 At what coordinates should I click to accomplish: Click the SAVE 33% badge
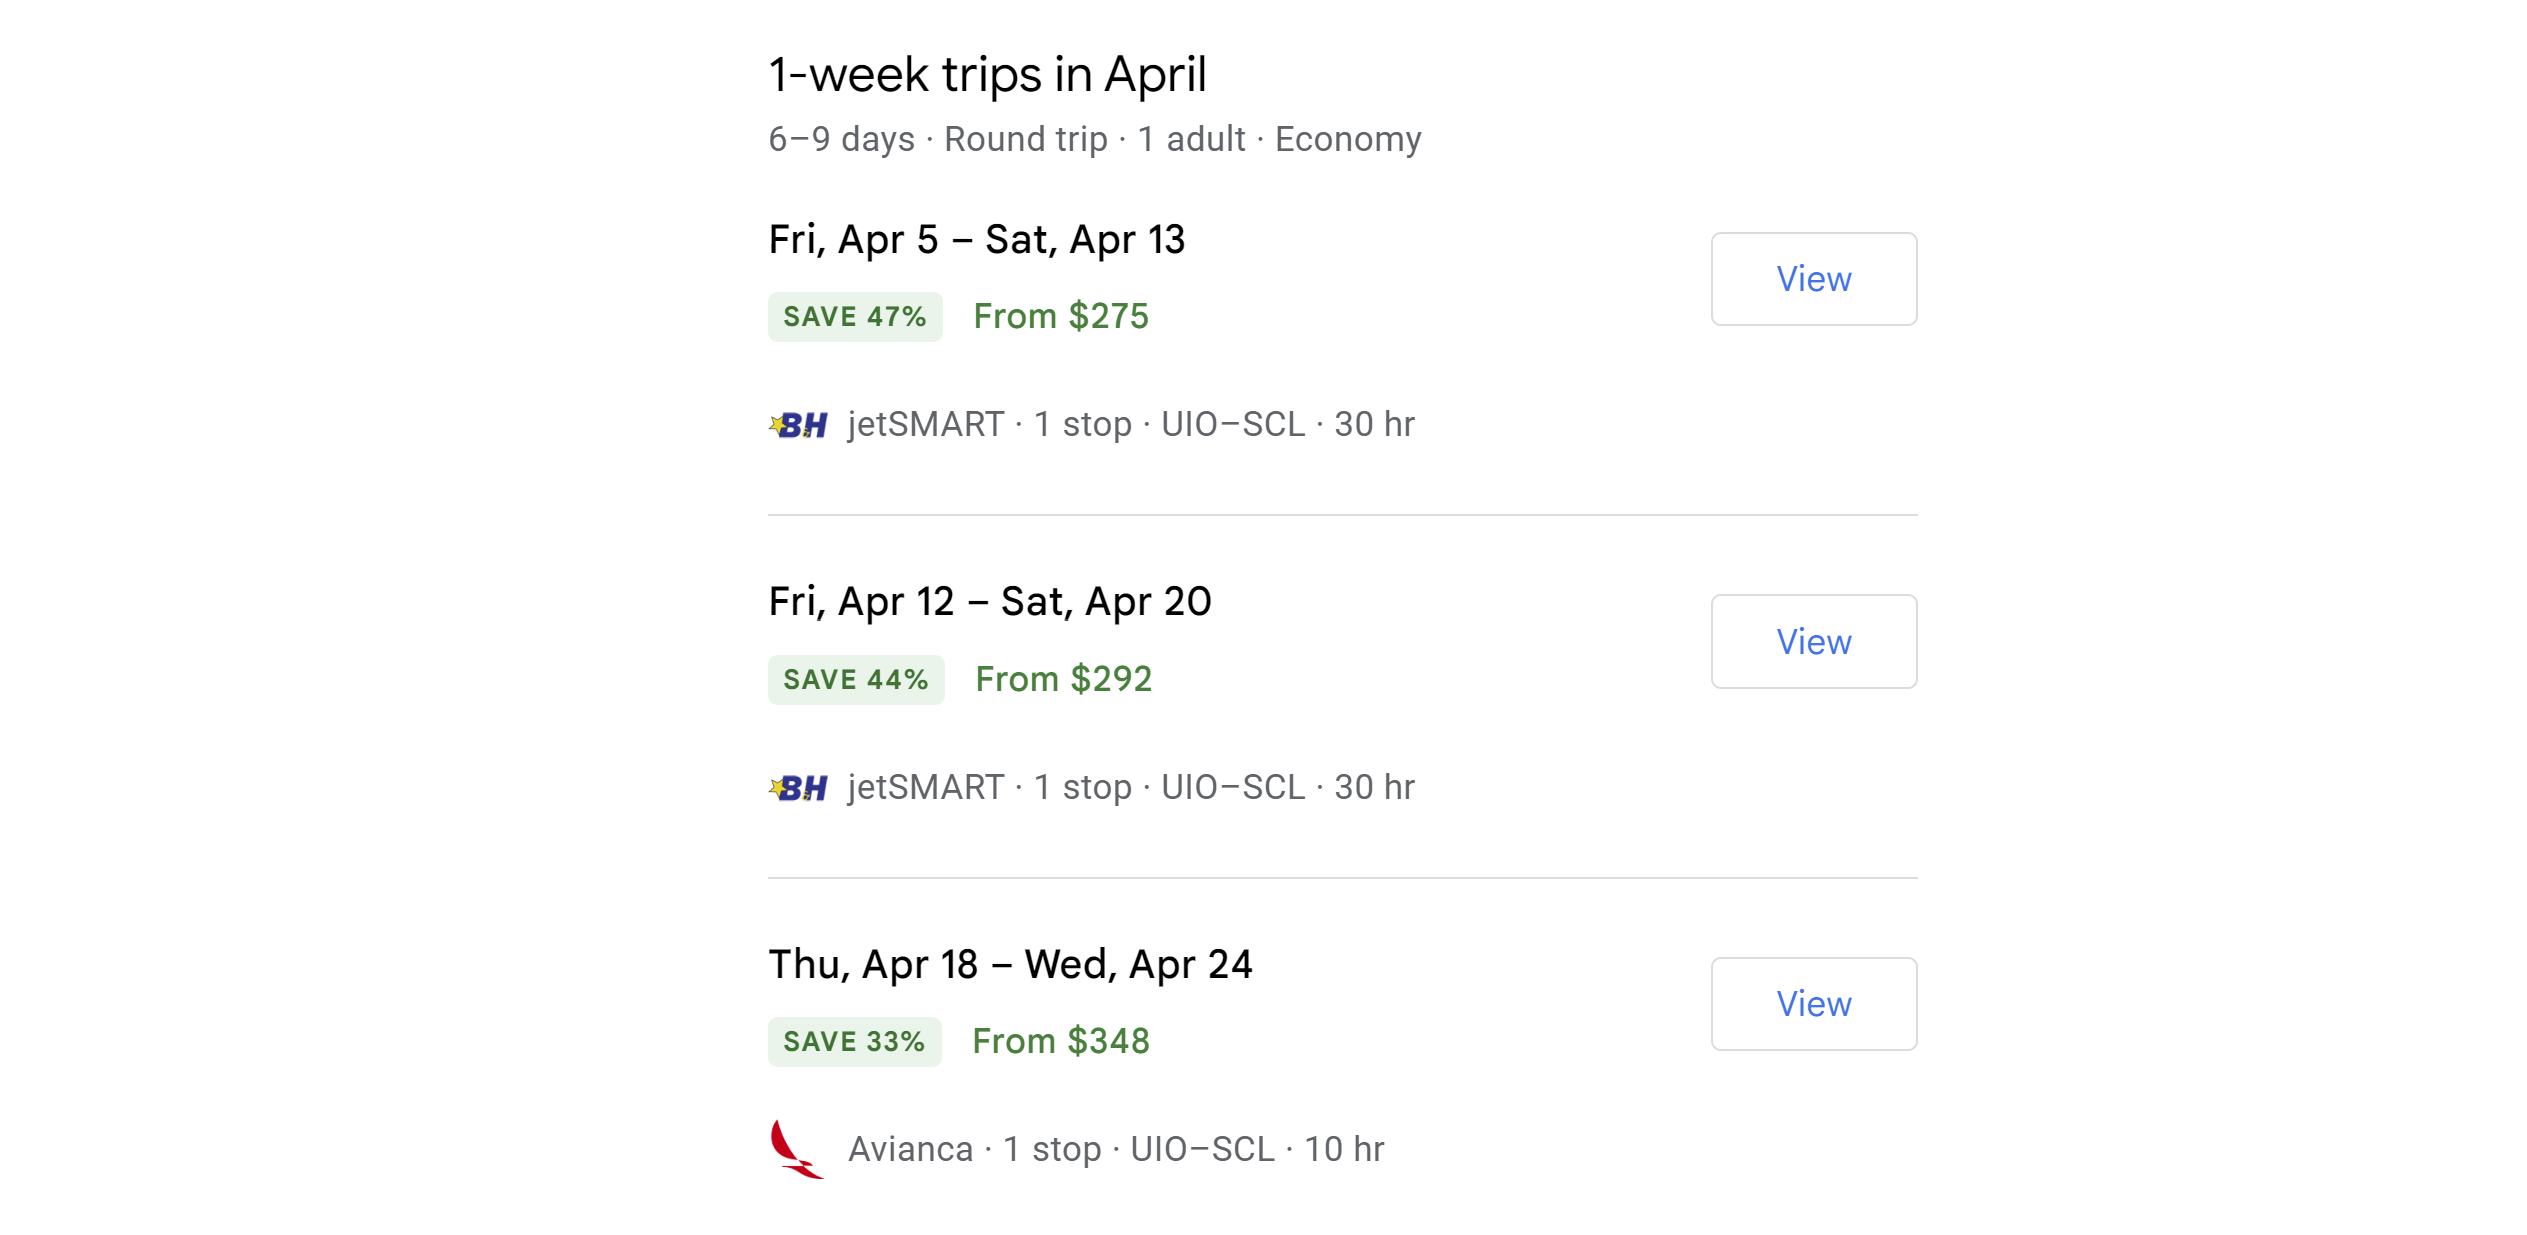click(854, 1042)
